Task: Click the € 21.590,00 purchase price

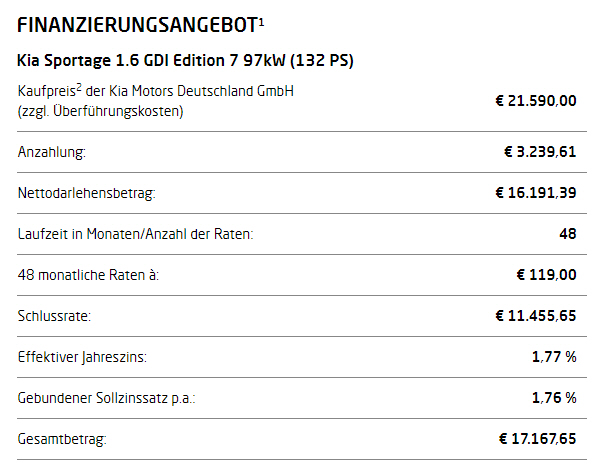Action: pyautogui.click(x=536, y=101)
